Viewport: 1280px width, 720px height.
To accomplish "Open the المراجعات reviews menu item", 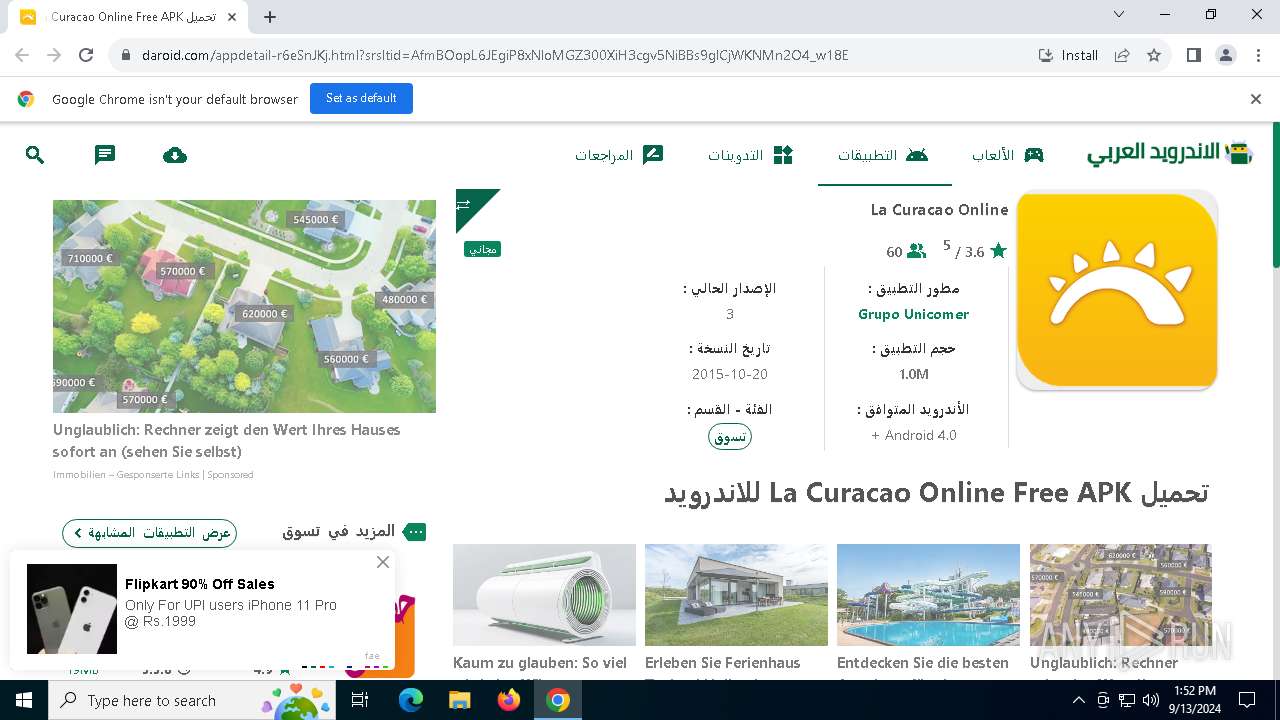I will click(619, 155).
